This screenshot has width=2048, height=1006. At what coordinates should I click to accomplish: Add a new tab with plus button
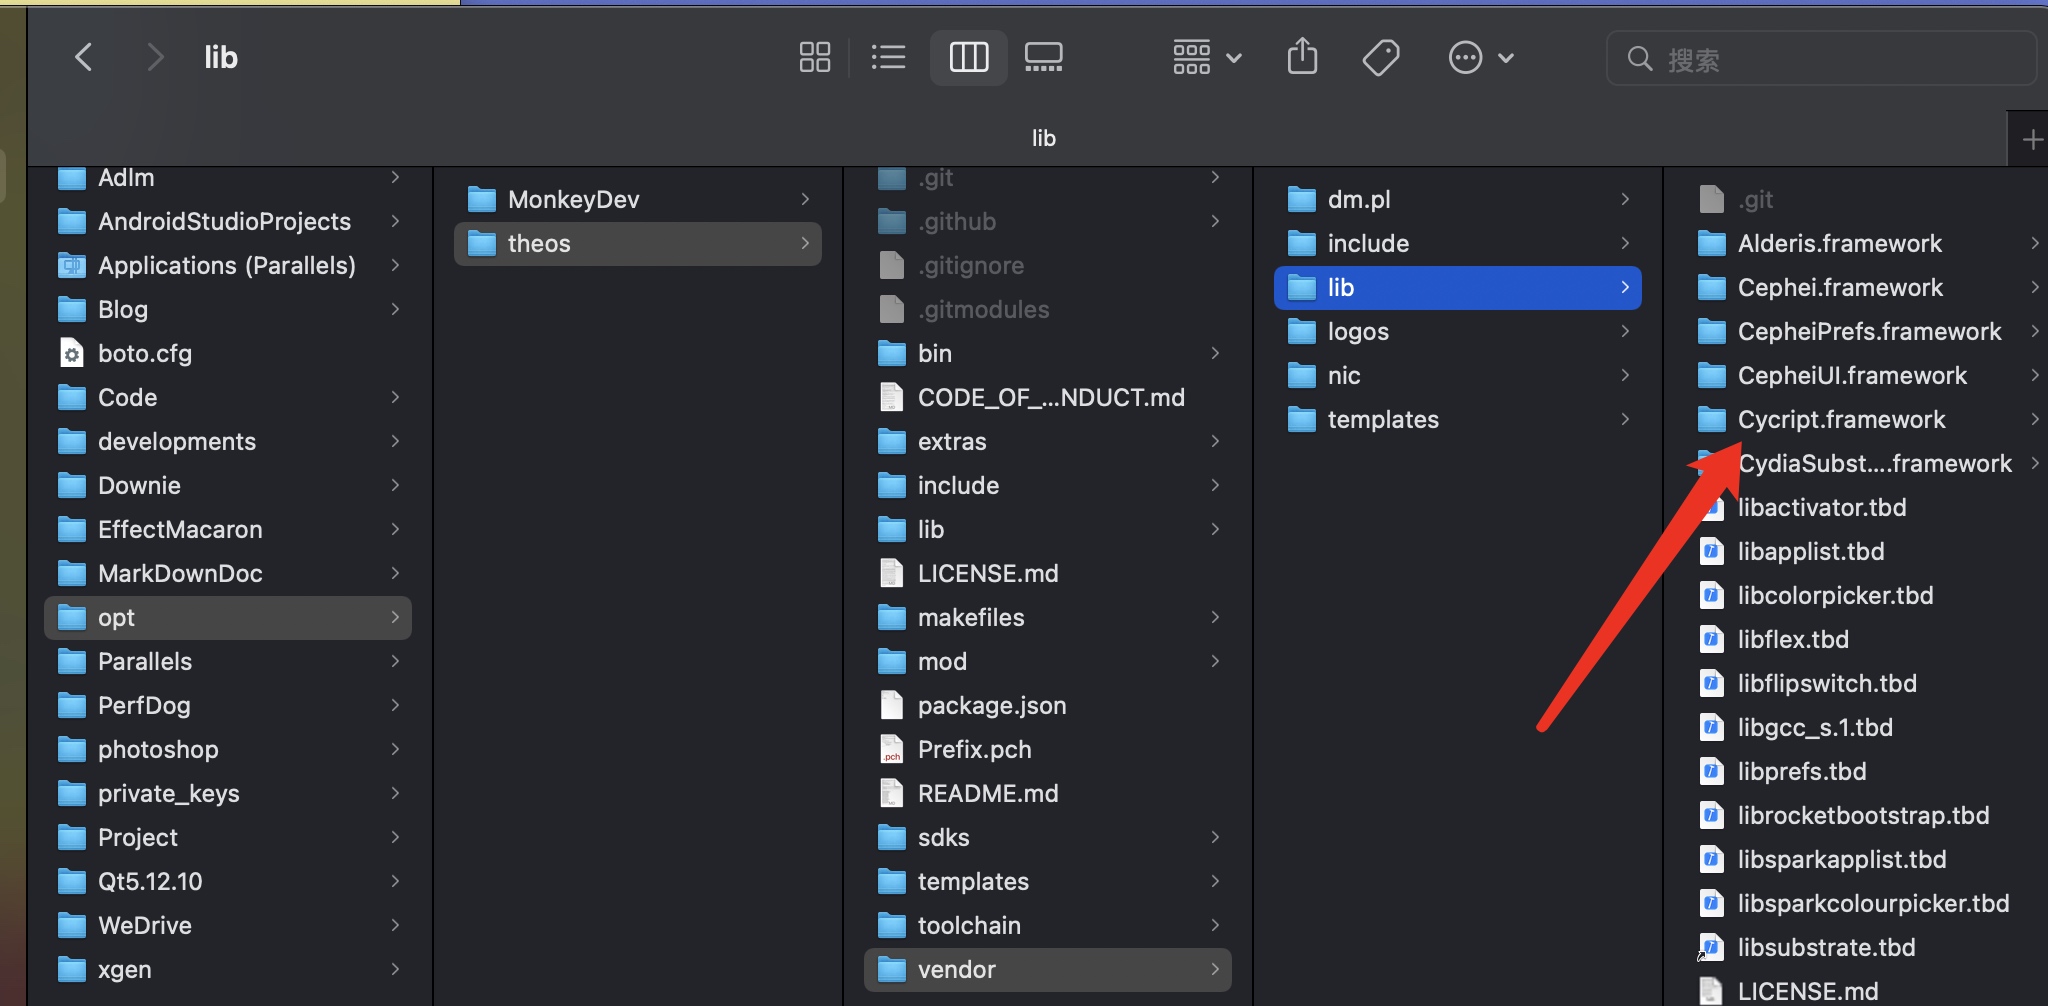click(x=2031, y=139)
